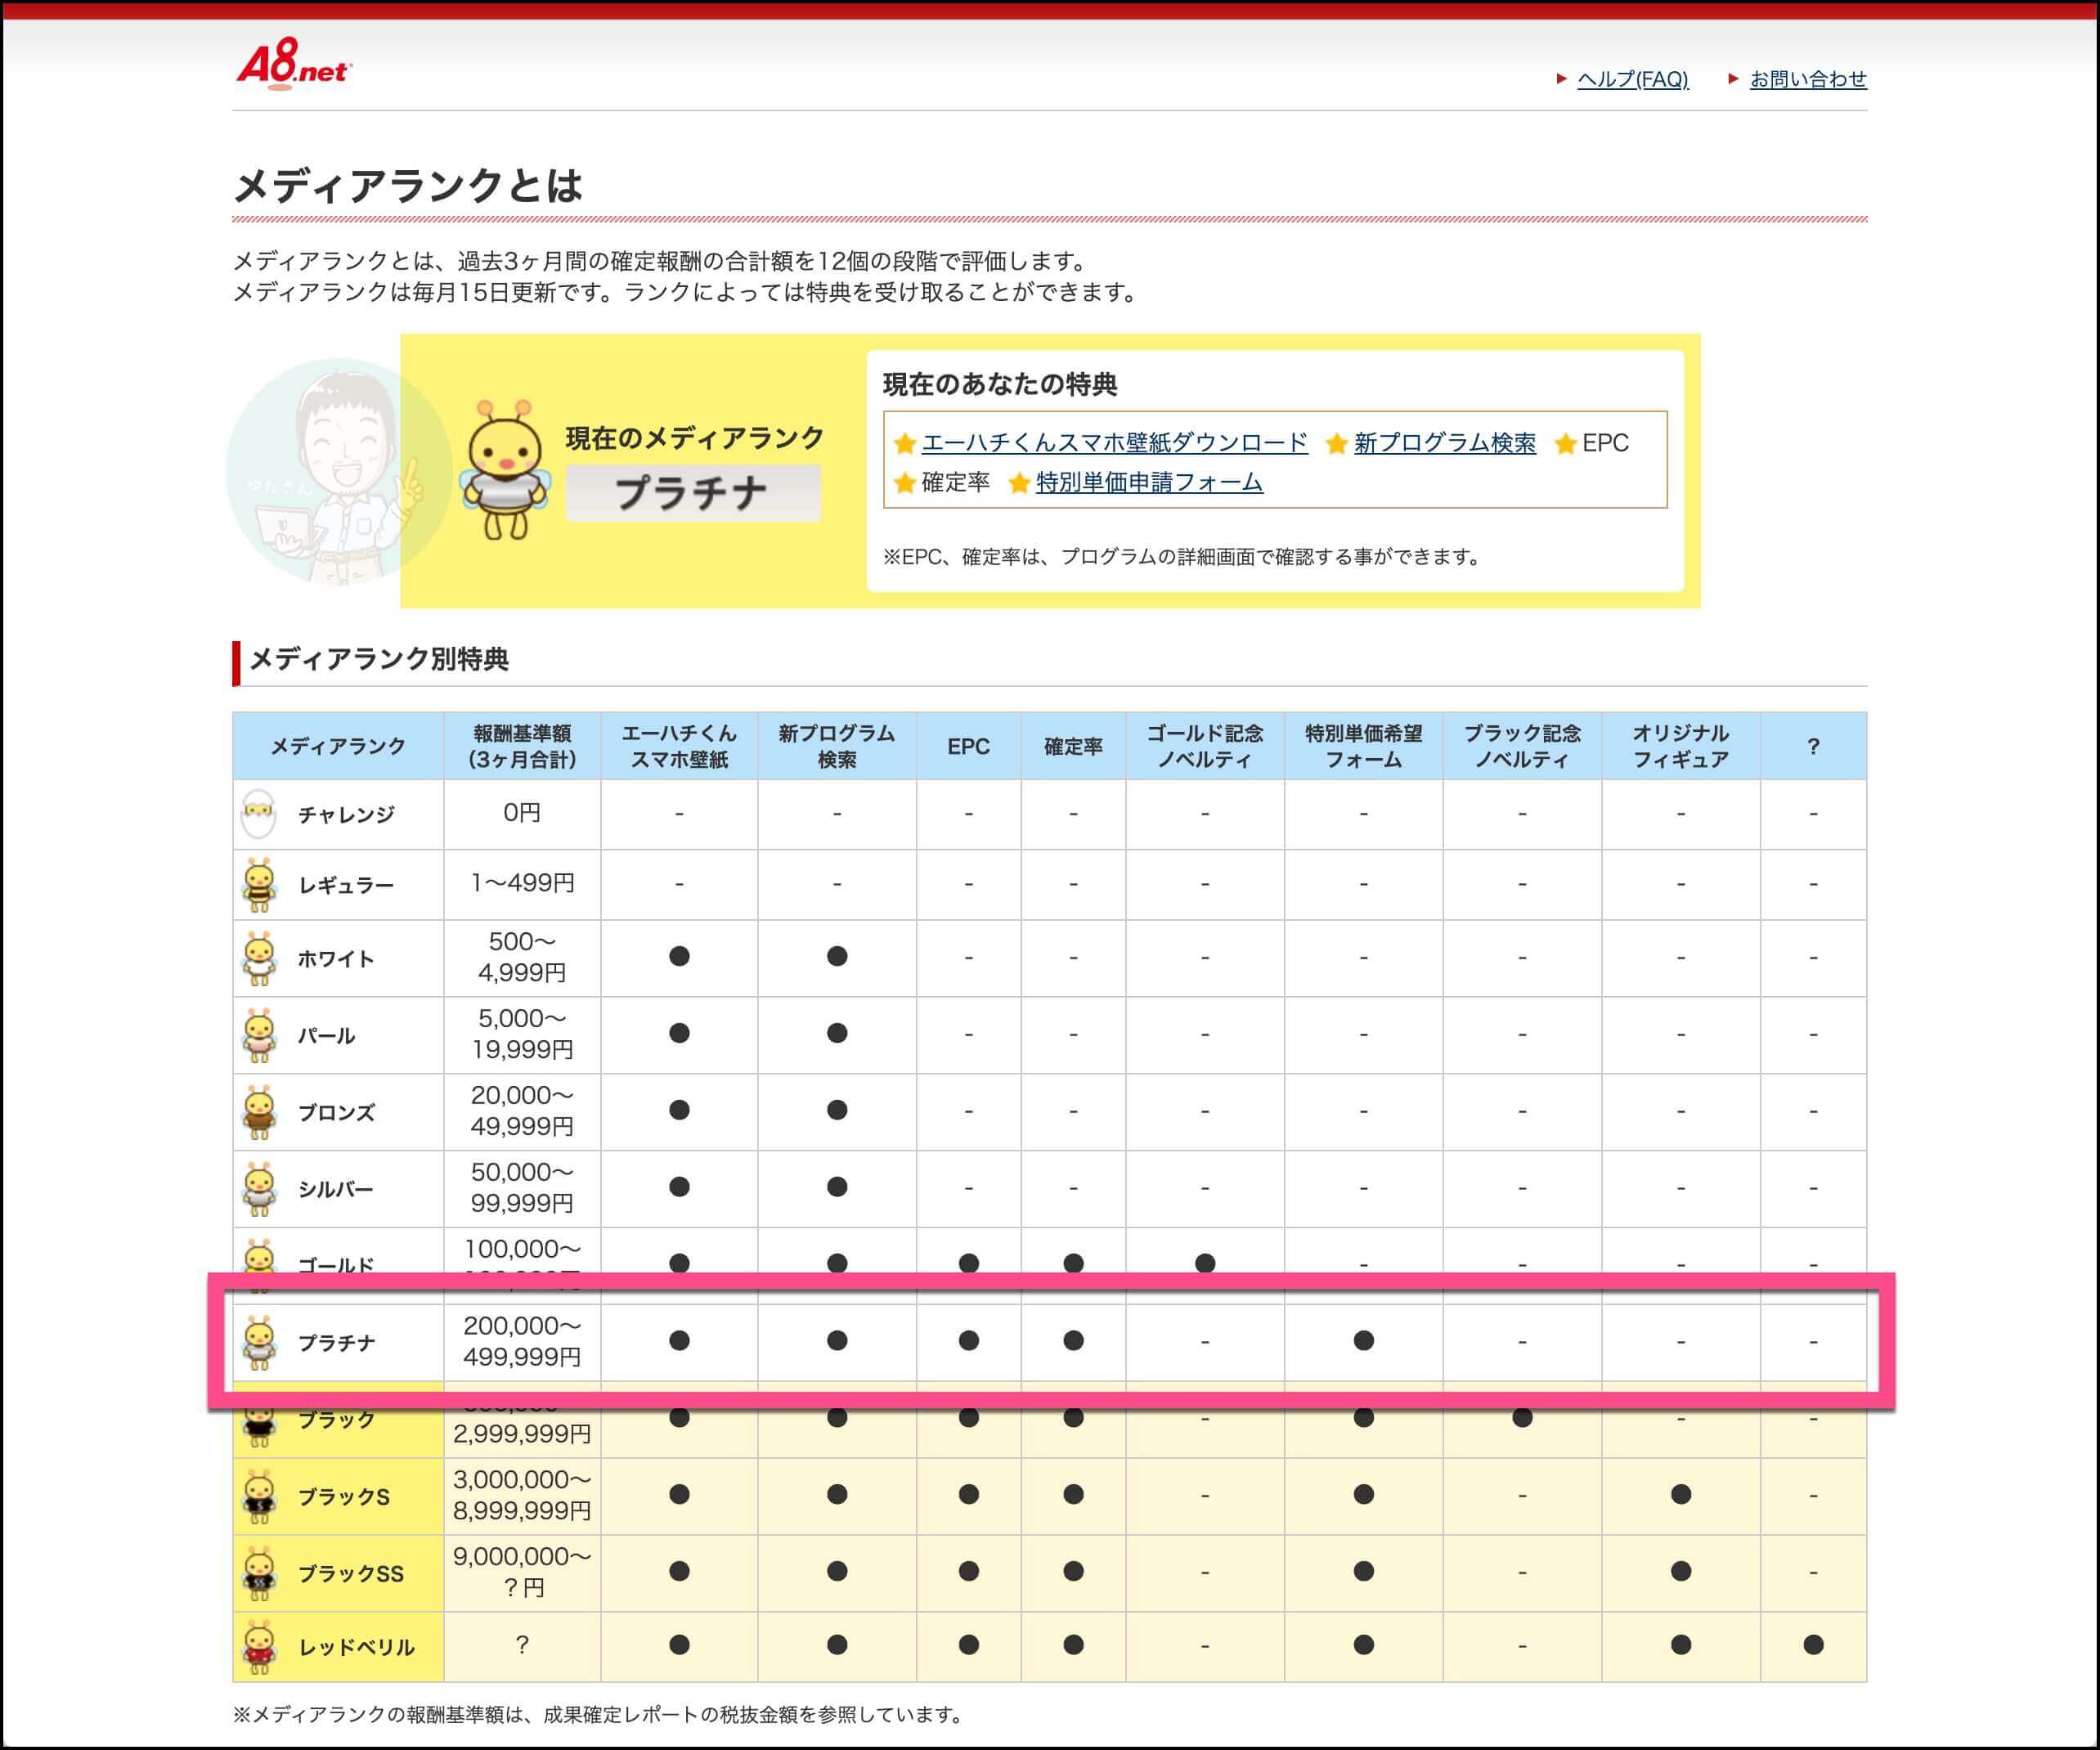The height and width of the screenshot is (1750, 2100).
Task: Click the 確定率 column header
Action: [1073, 746]
